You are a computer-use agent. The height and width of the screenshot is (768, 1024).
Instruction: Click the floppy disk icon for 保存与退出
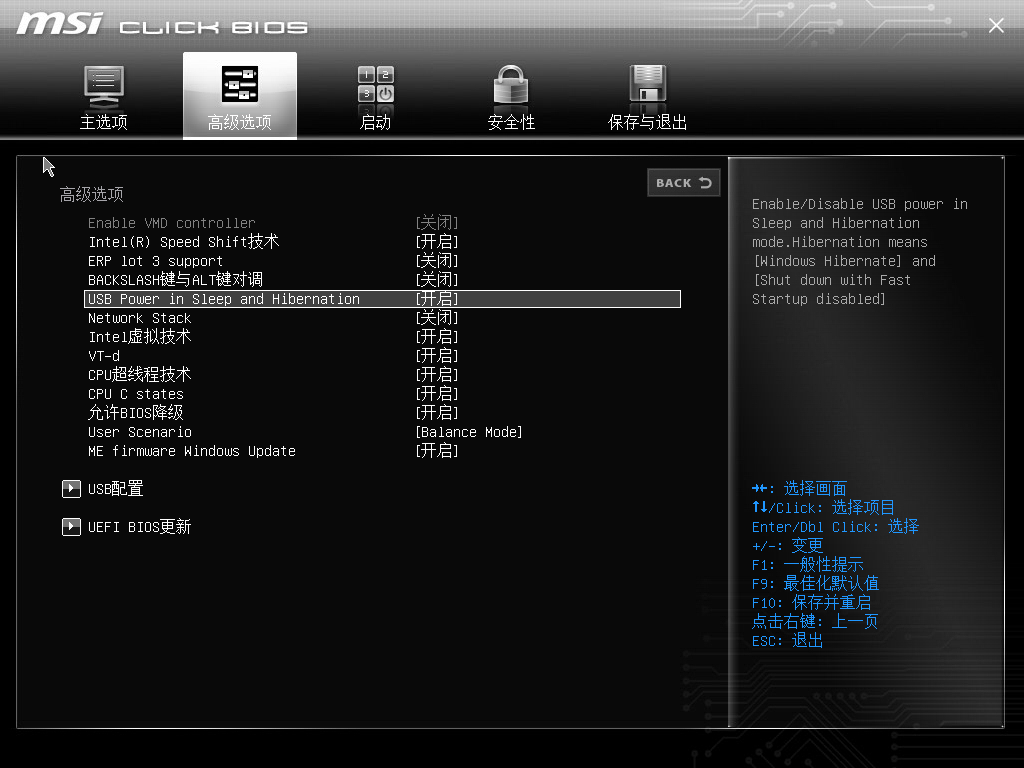pyautogui.click(x=648, y=85)
